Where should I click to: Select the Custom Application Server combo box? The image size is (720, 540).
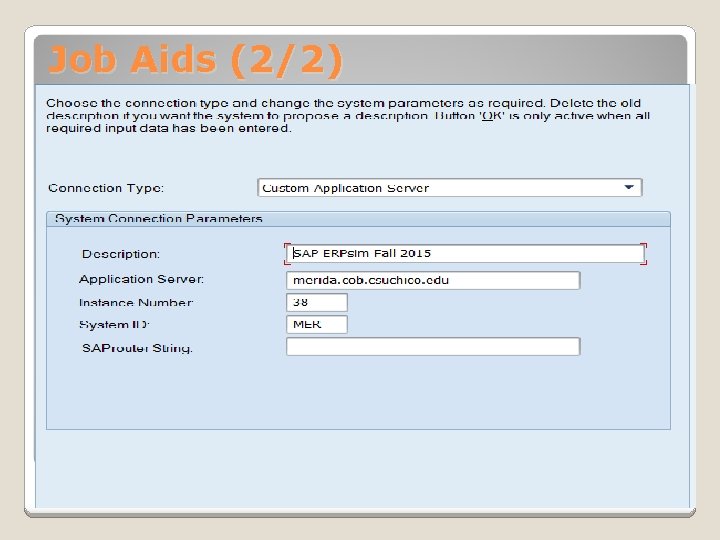(450, 188)
